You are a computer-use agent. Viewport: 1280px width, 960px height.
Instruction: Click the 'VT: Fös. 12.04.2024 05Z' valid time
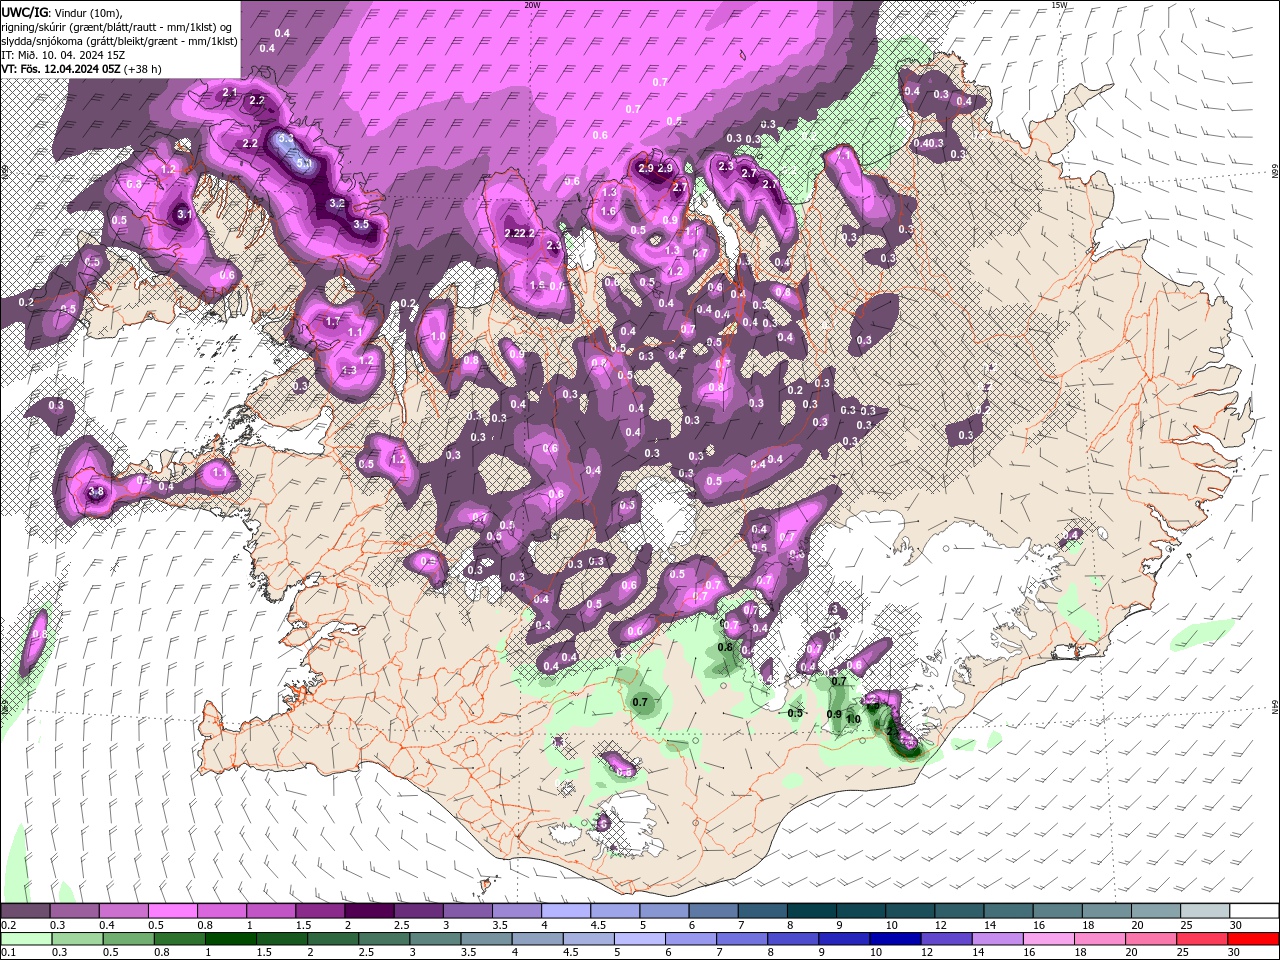tap(62, 69)
